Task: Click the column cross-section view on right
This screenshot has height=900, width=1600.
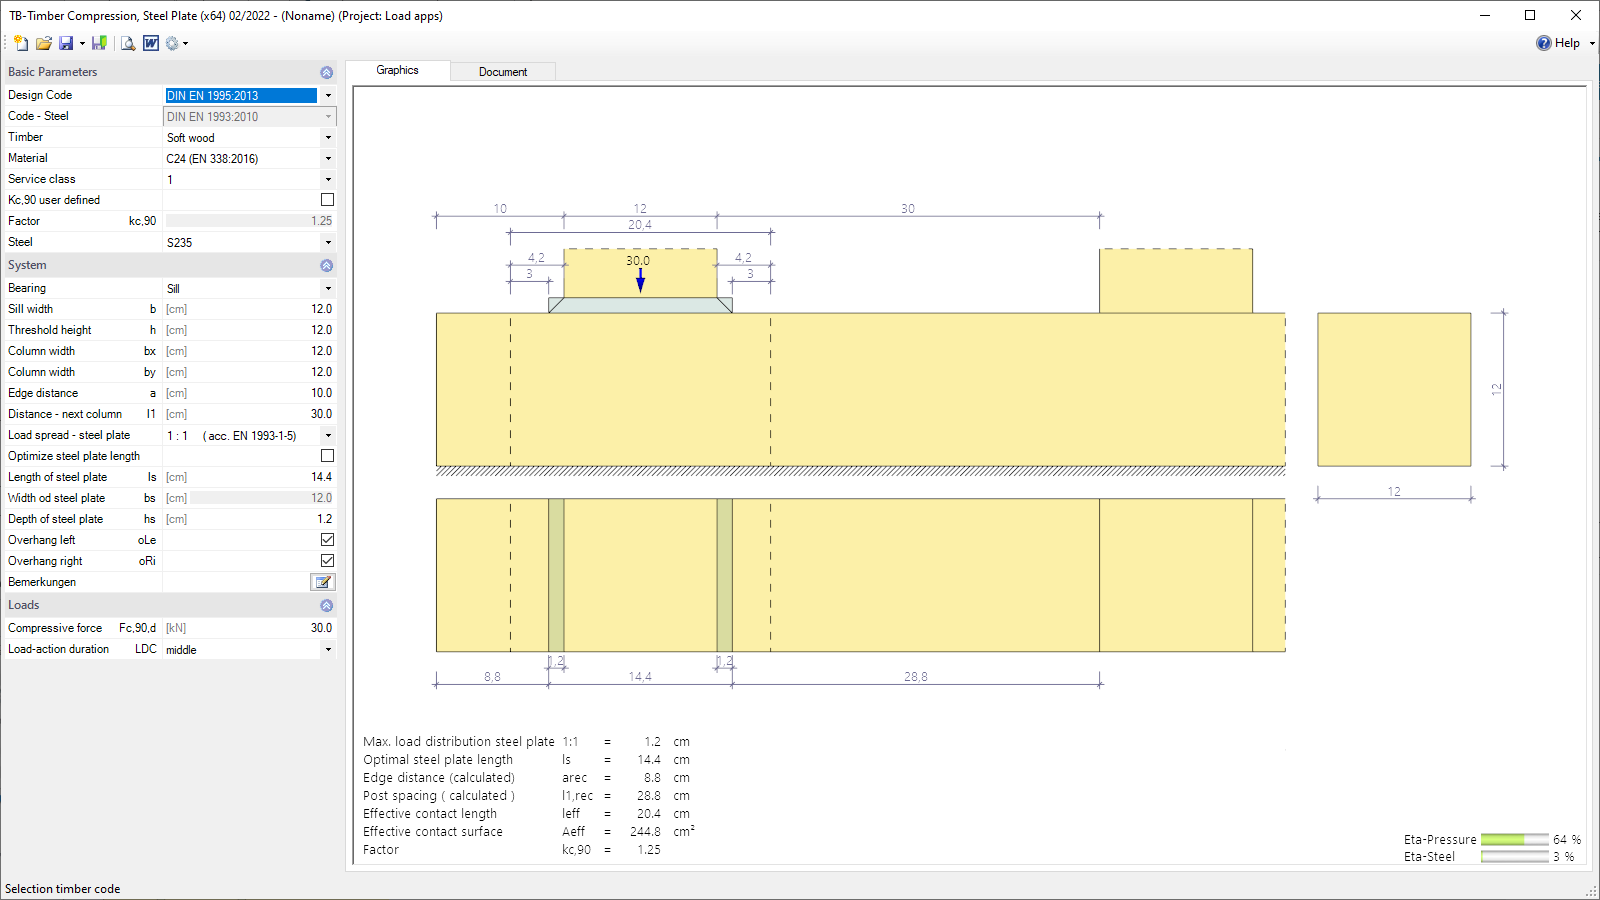Action: 1394,390
